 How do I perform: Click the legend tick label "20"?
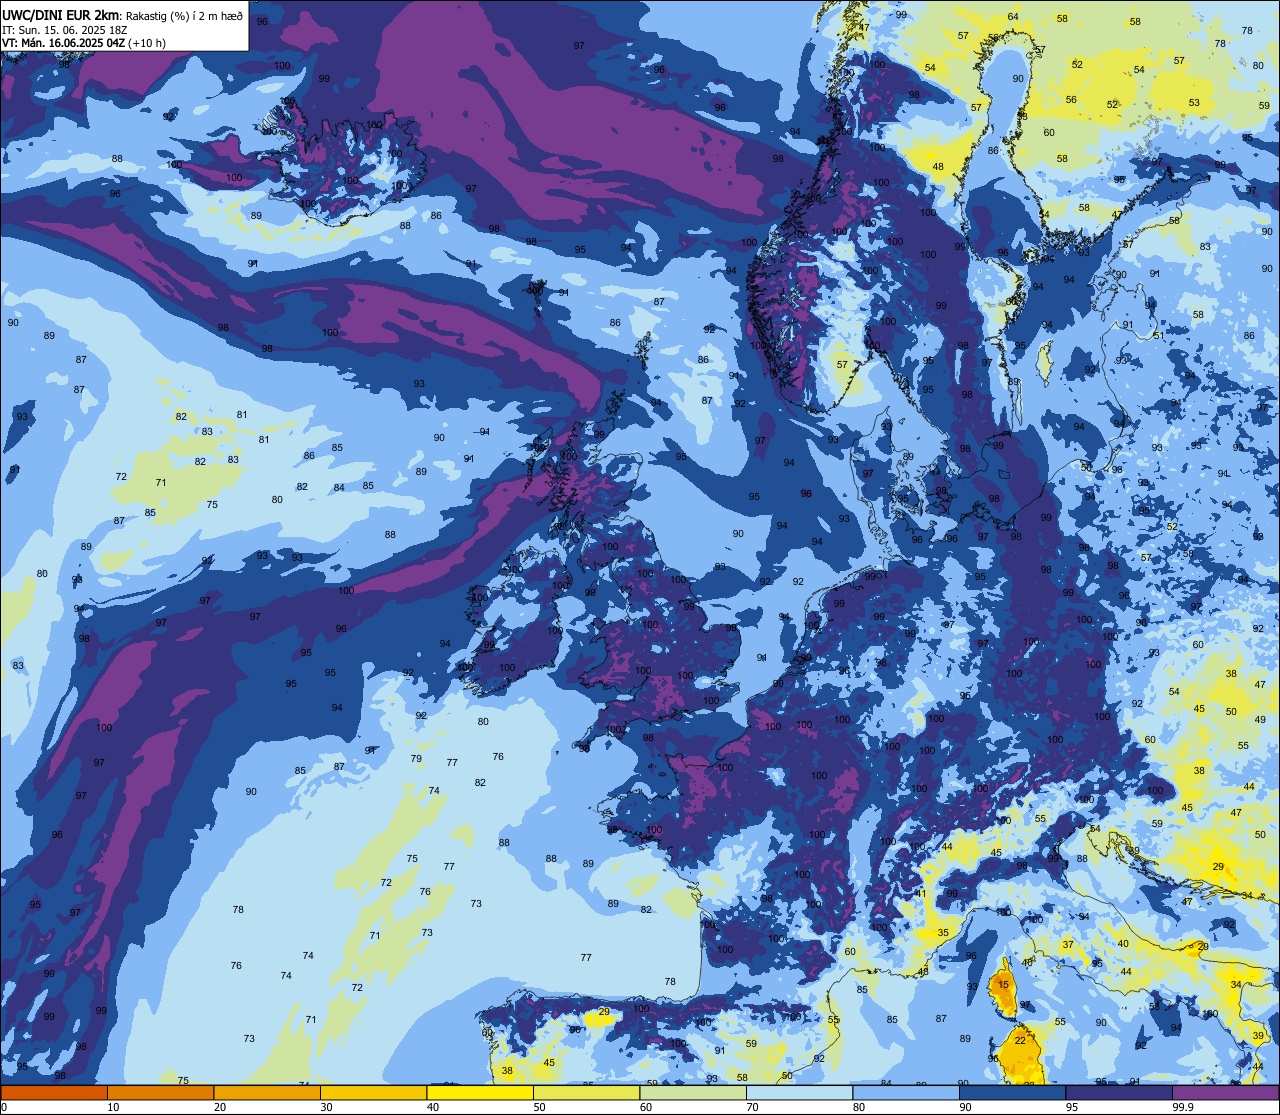pyautogui.click(x=219, y=1107)
